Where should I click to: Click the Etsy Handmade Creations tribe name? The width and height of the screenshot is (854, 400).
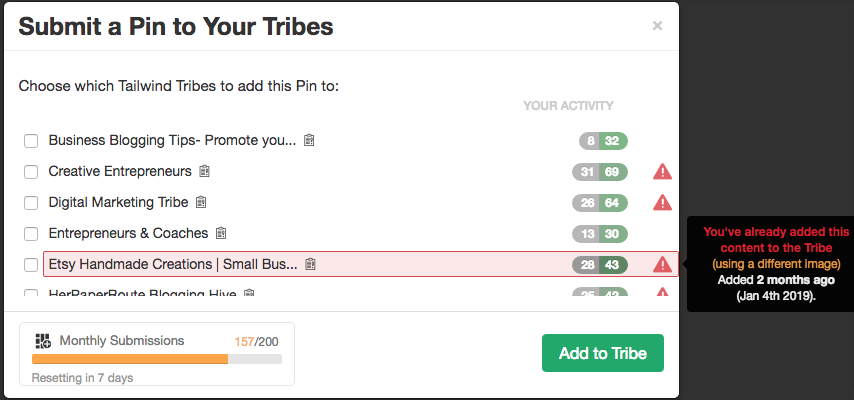173,264
